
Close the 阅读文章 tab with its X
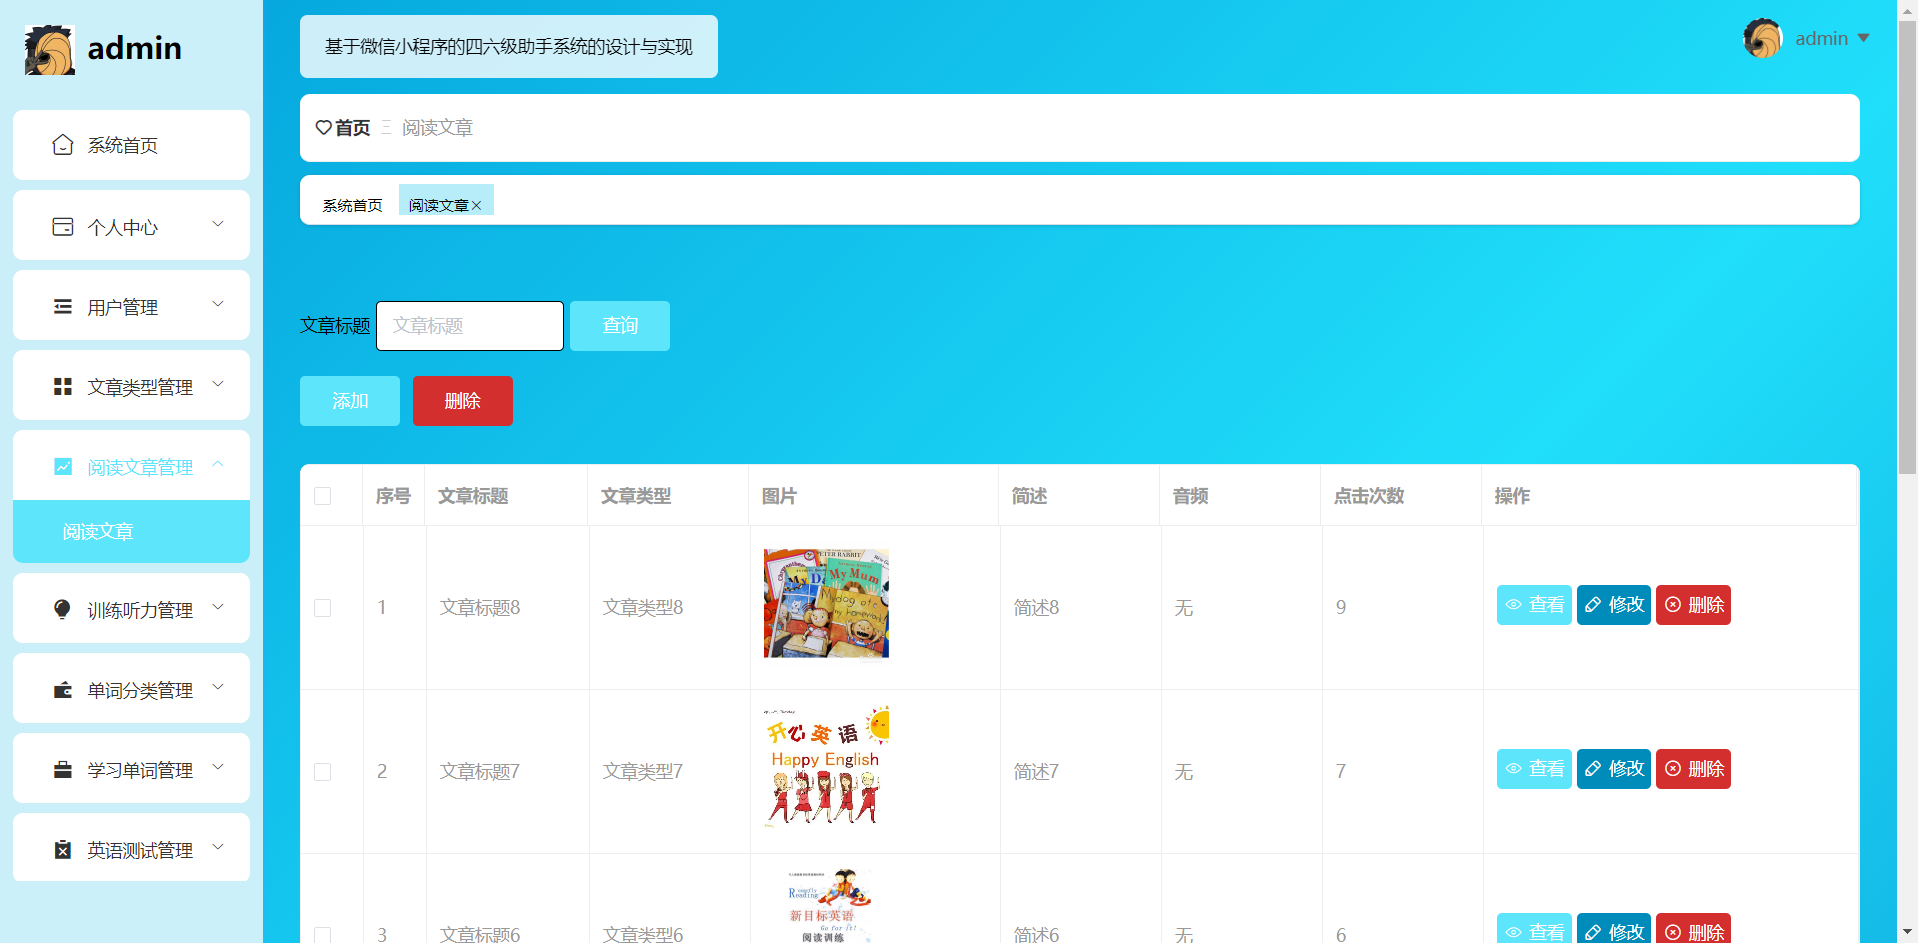point(476,206)
